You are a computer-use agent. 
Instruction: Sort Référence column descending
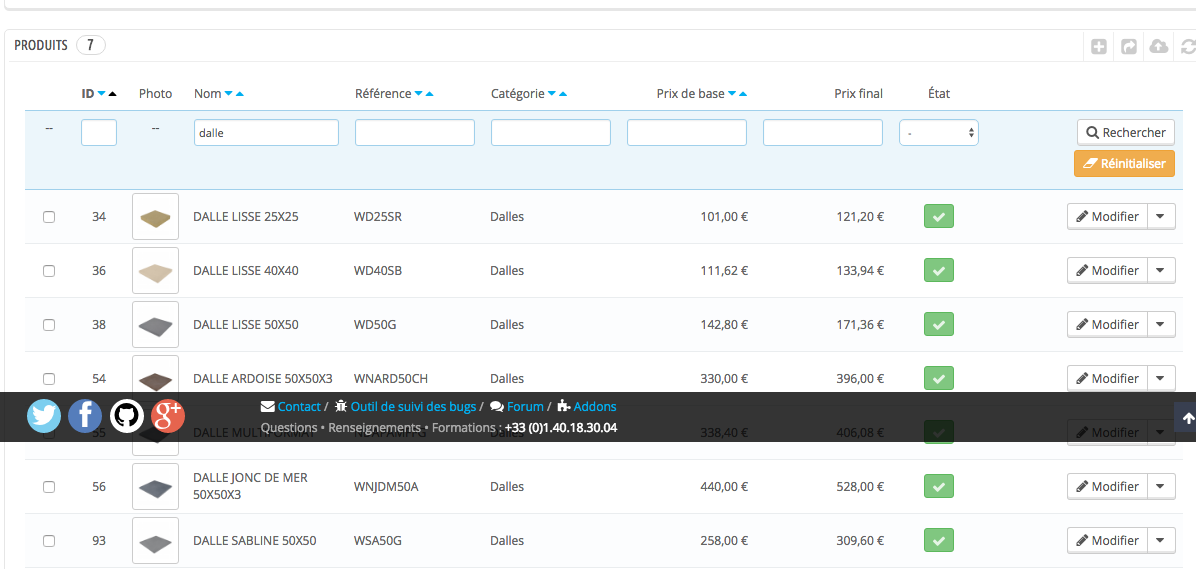(x=418, y=94)
